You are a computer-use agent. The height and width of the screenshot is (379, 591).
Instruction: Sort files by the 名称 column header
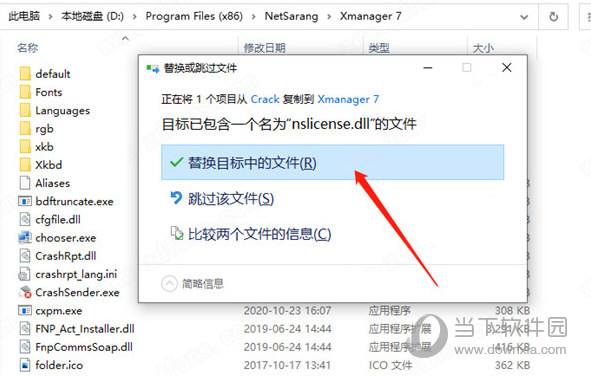(28, 48)
